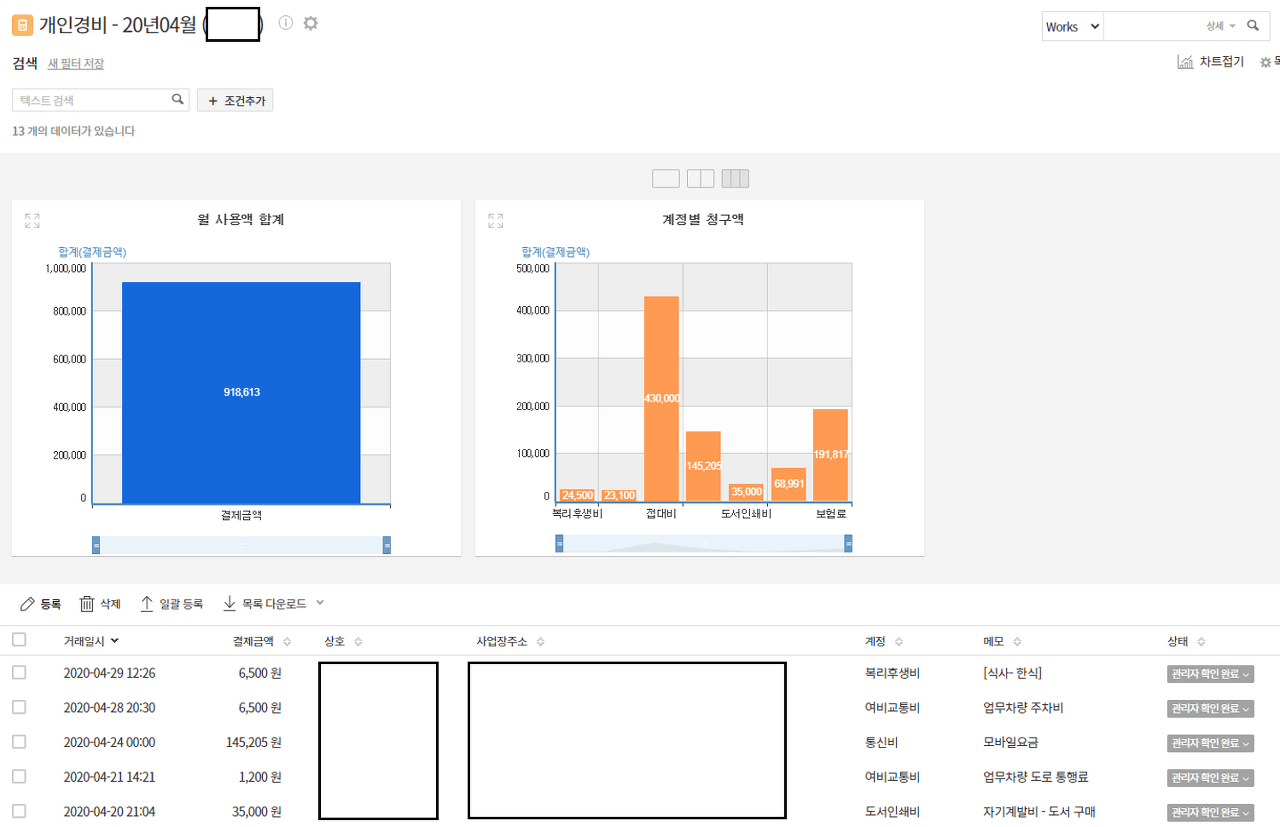Sort by 메모 column arrows

[1017, 642]
